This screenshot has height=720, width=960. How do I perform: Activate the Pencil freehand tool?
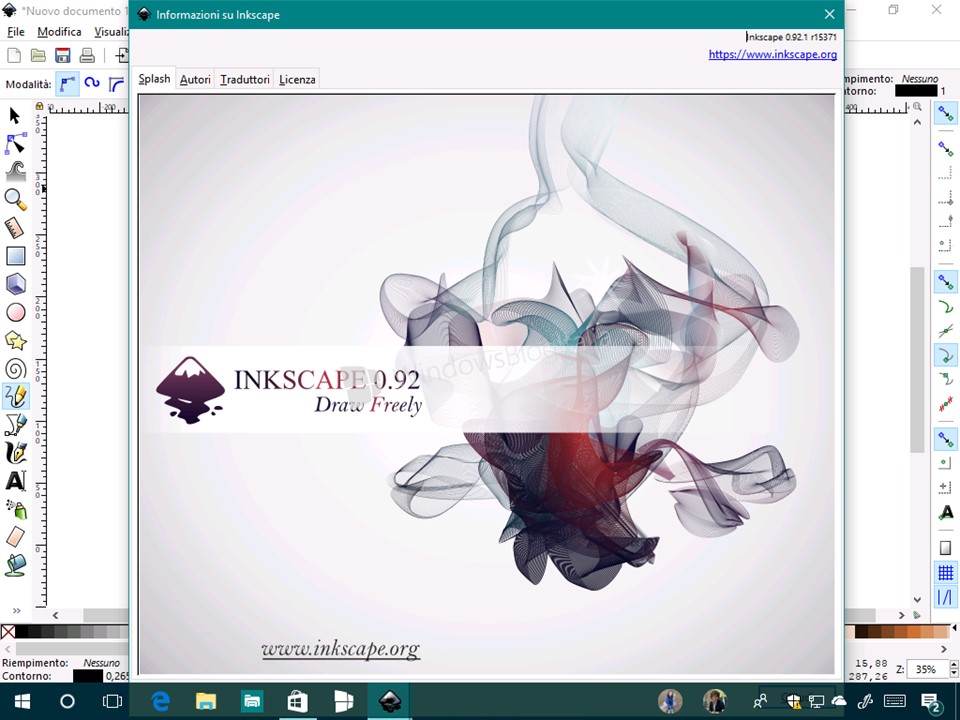click(15, 397)
